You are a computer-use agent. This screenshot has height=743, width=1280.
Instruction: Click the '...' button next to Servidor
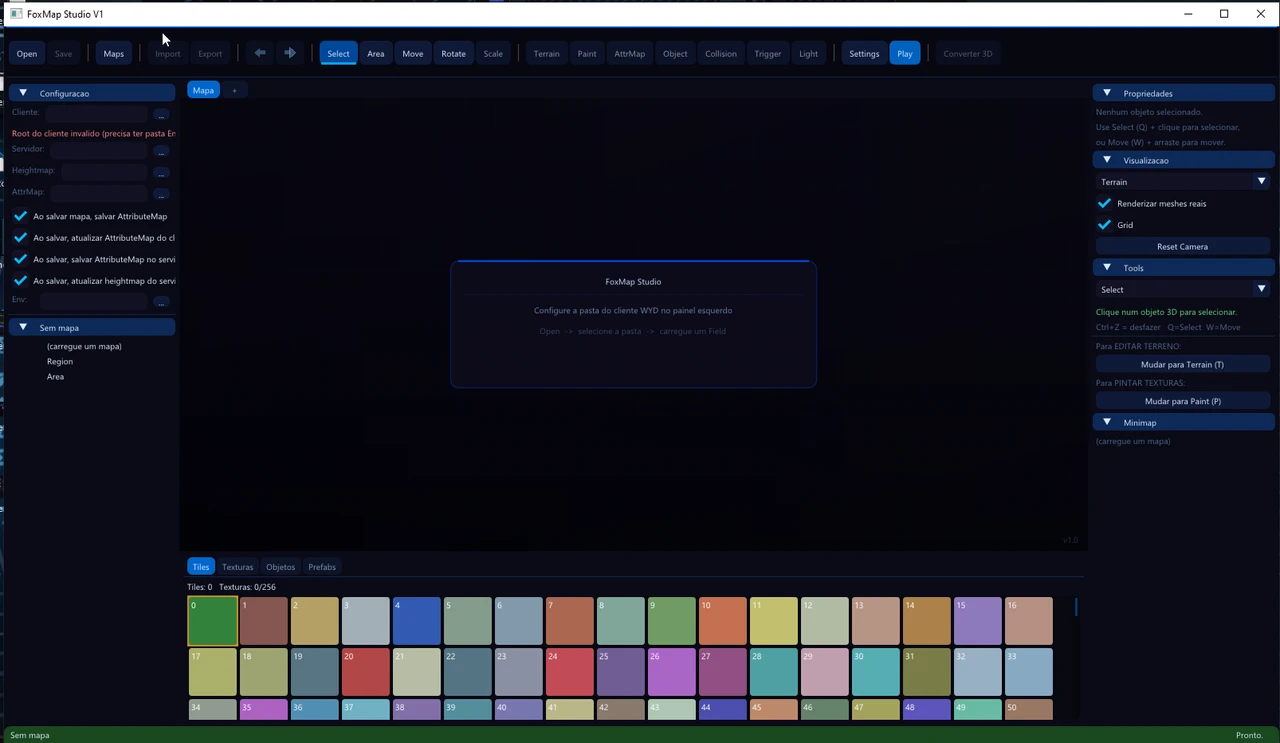coord(161,151)
